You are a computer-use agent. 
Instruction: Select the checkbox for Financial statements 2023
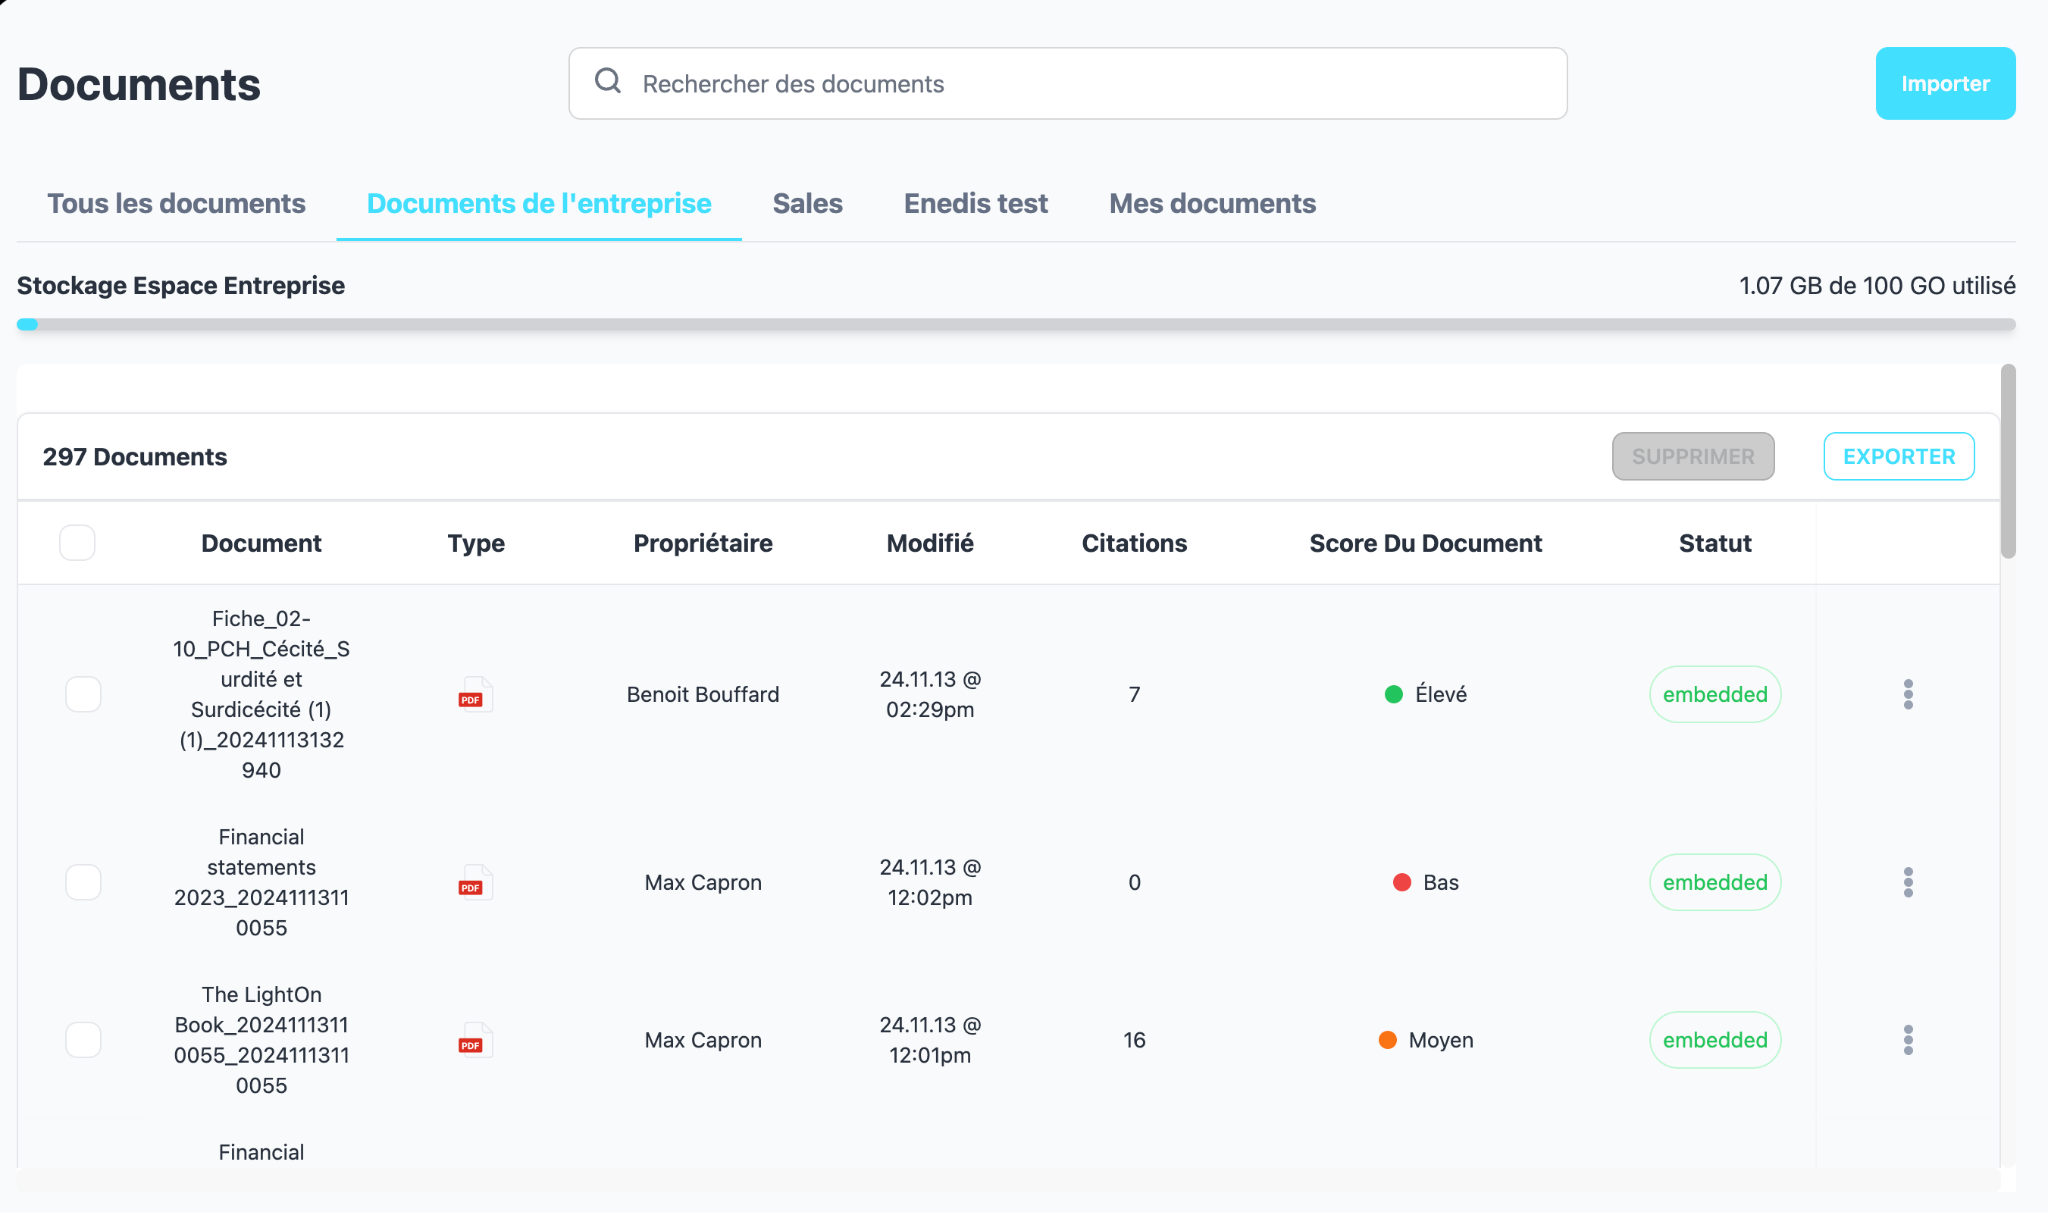[x=84, y=882]
